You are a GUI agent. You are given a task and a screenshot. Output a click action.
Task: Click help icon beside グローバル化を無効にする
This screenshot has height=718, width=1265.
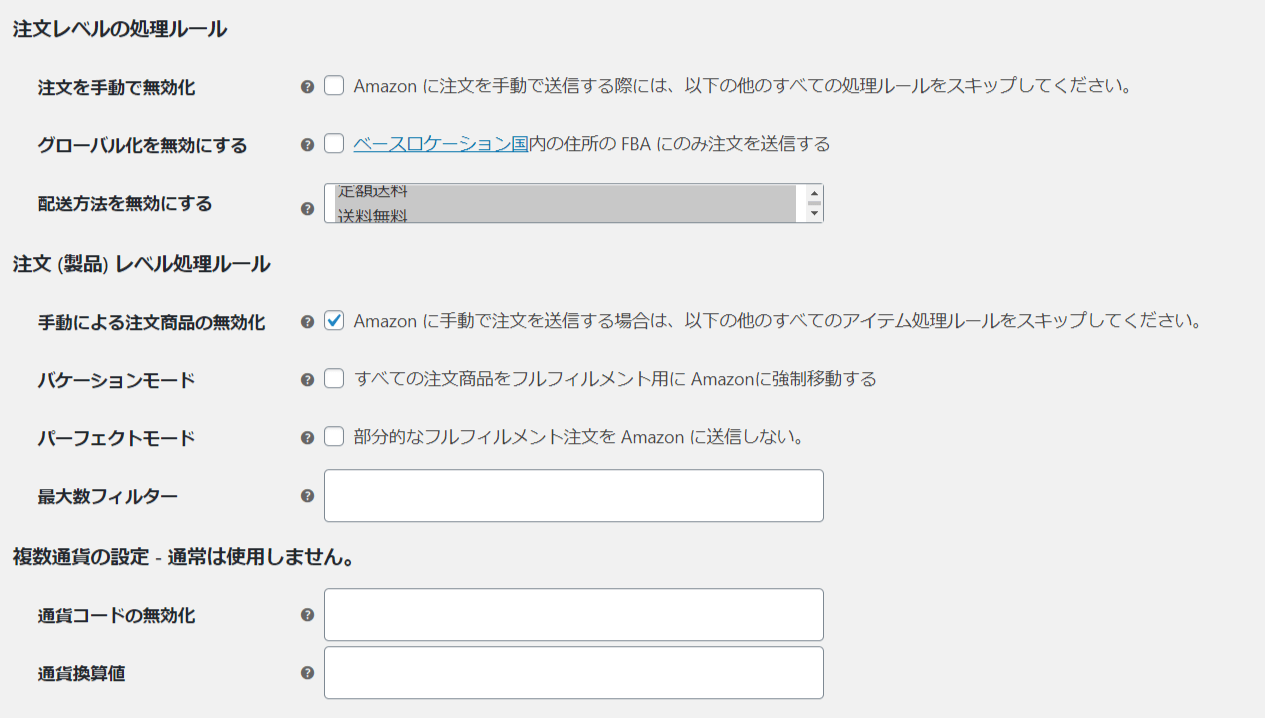pos(307,144)
